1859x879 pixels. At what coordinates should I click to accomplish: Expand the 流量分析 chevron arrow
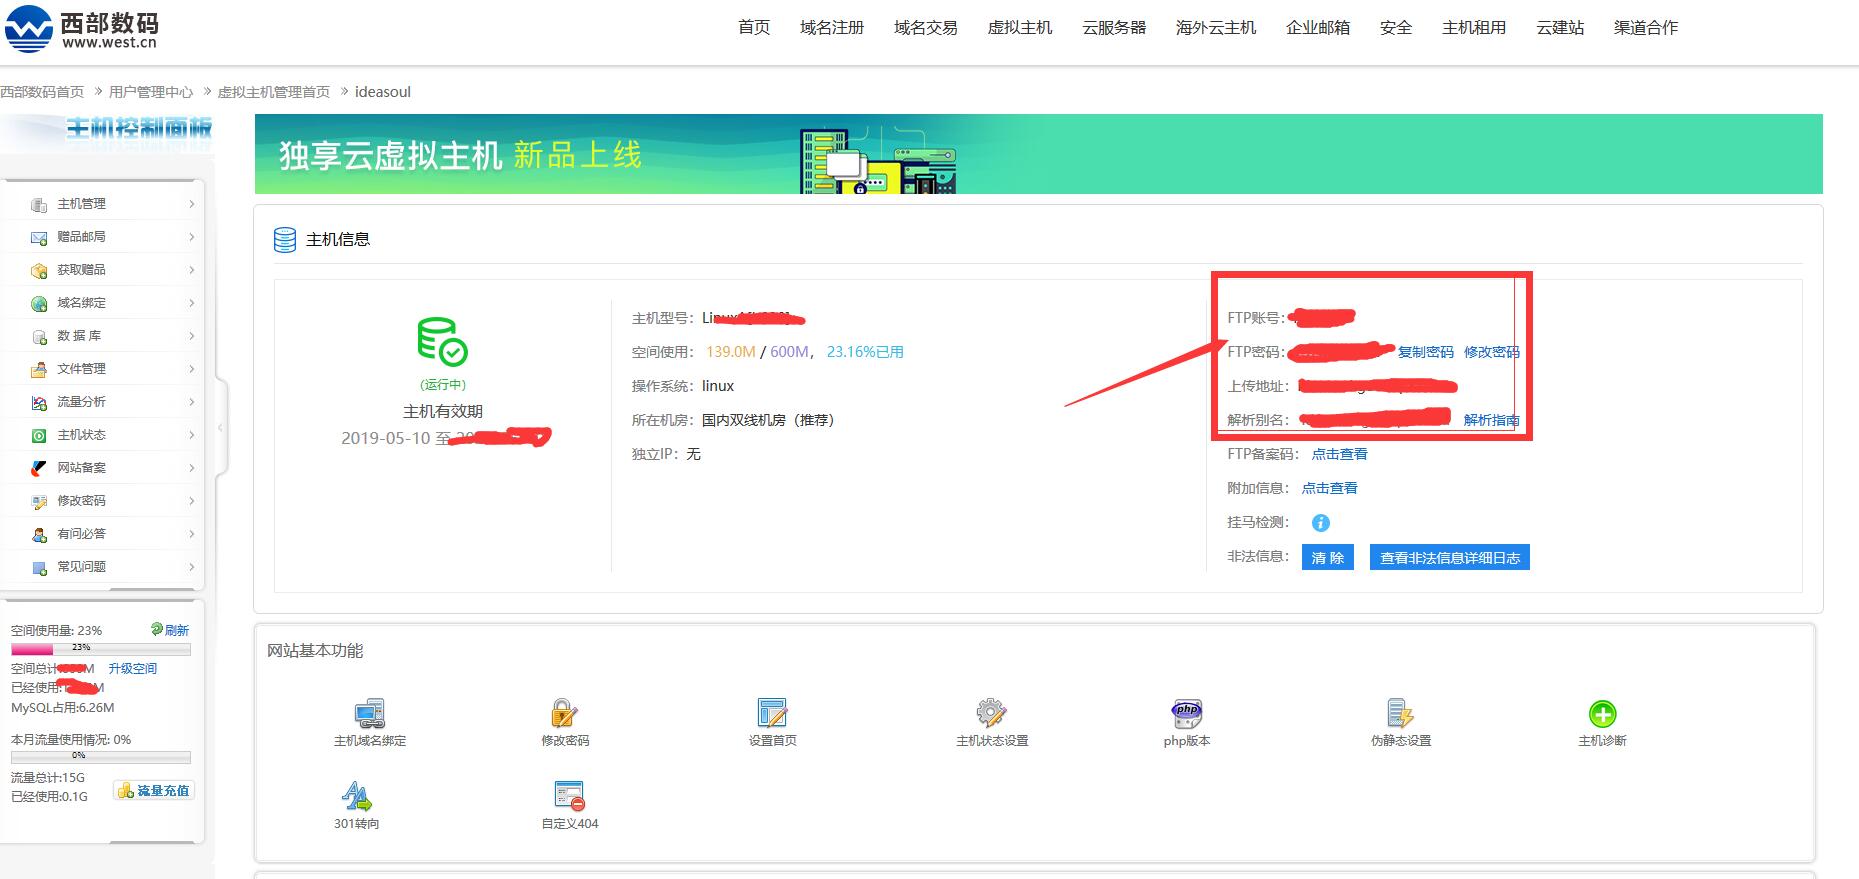pos(191,402)
